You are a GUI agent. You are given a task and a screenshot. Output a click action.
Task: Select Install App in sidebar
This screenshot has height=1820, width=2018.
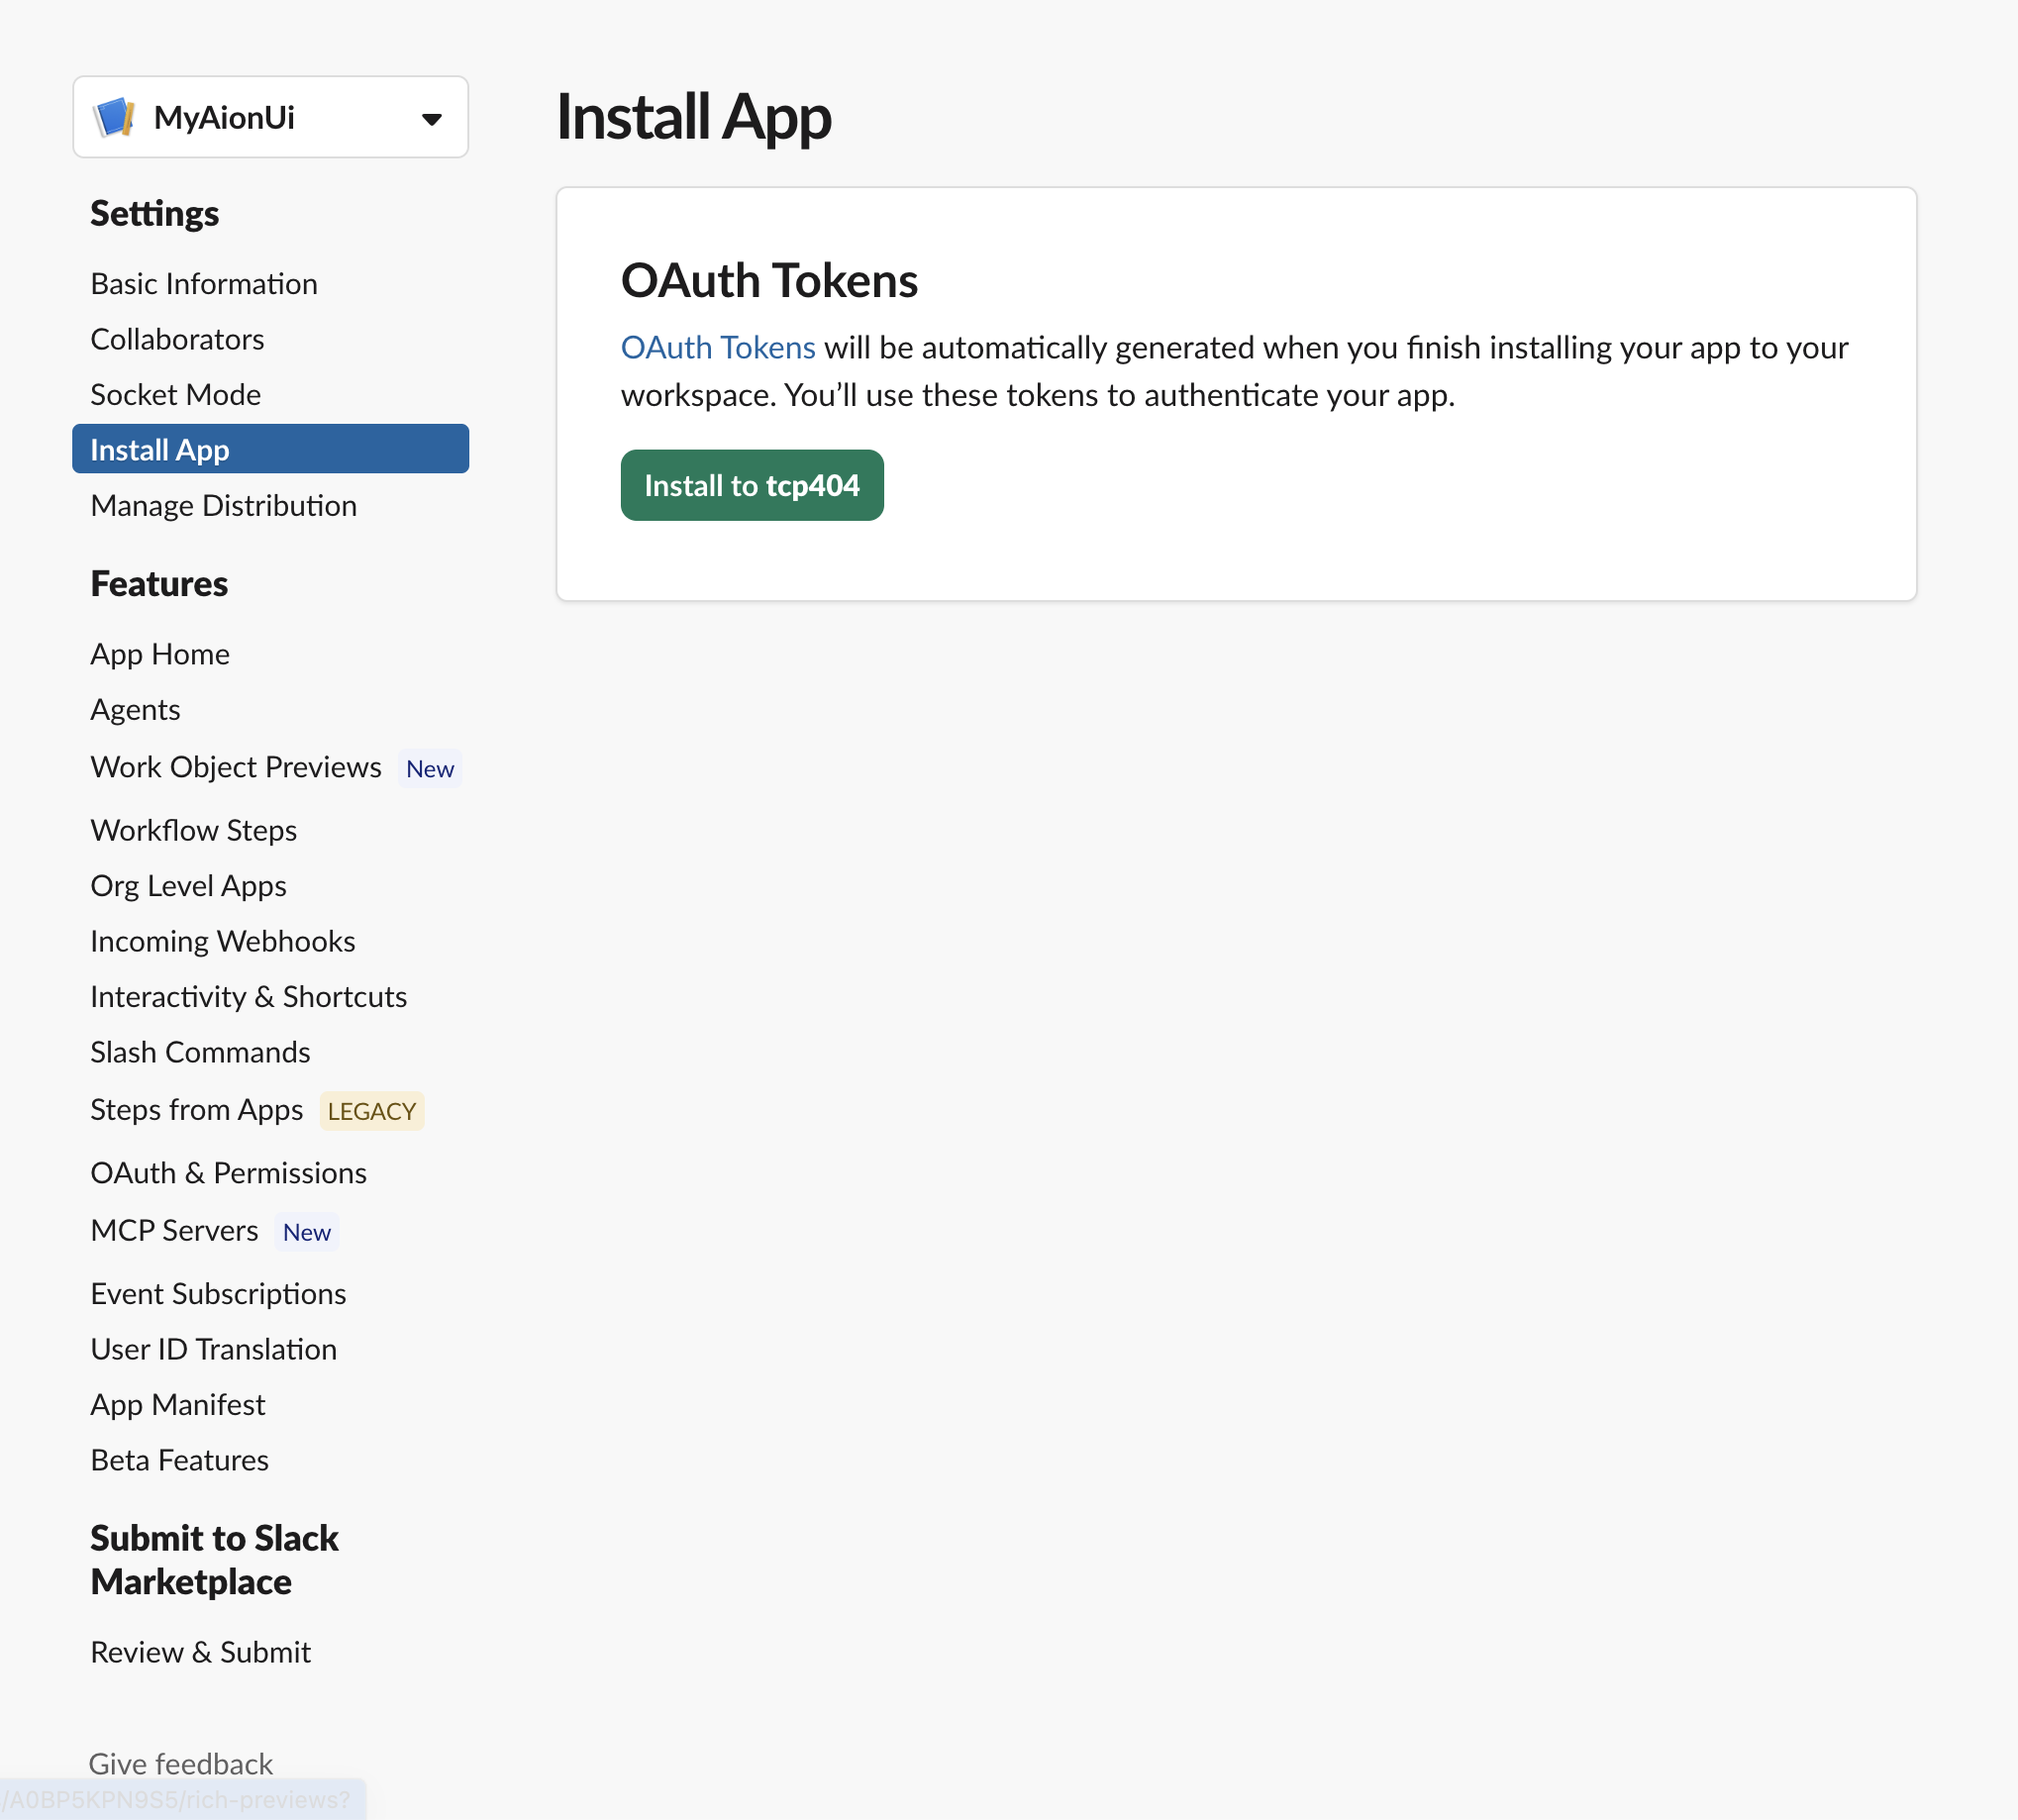click(x=270, y=449)
